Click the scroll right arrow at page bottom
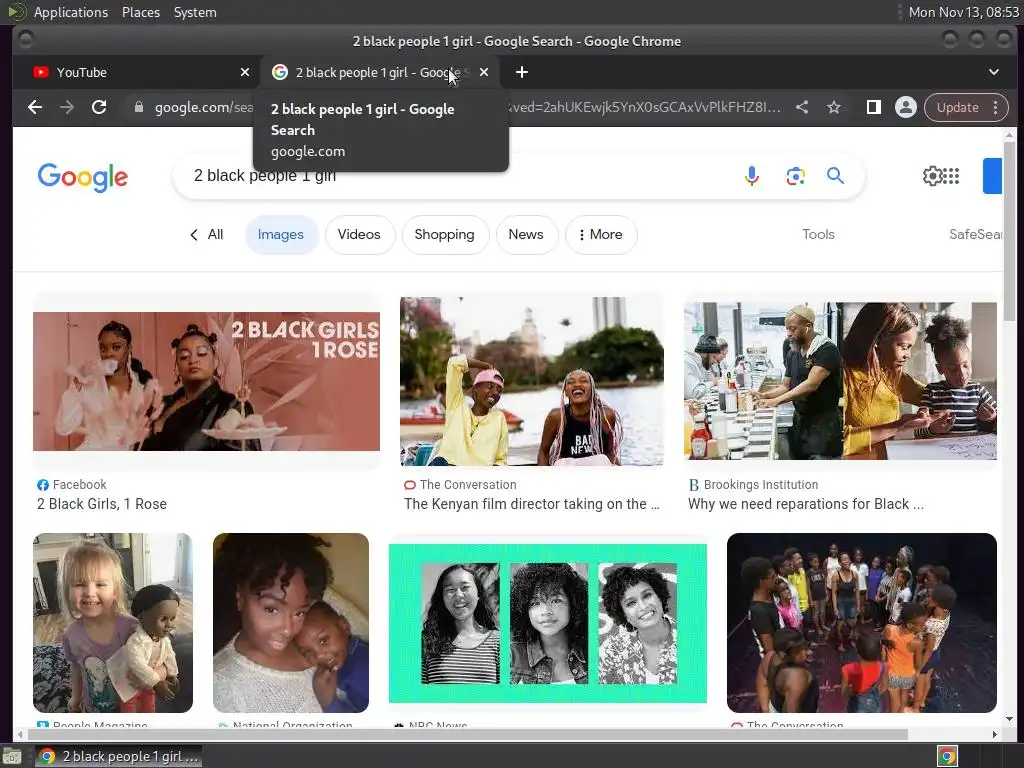Image resolution: width=1024 pixels, height=768 pixels. click(x=995, y=735)
